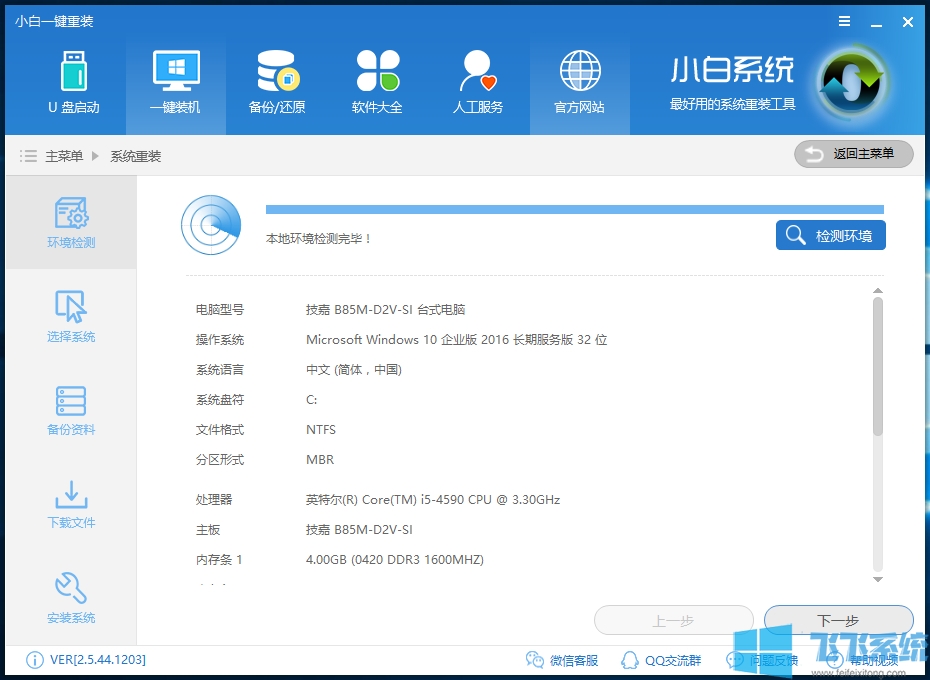Click the 检测环境 button
The width and height of the screenshot is (930, 680).
tap(832, 235)
